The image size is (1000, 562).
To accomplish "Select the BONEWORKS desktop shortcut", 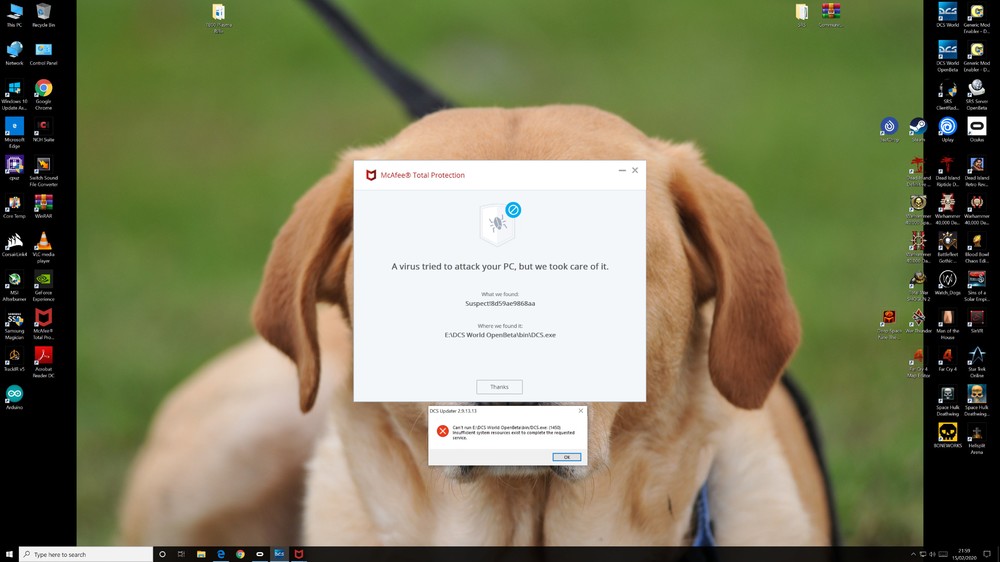I will click(x=947, y=436).
